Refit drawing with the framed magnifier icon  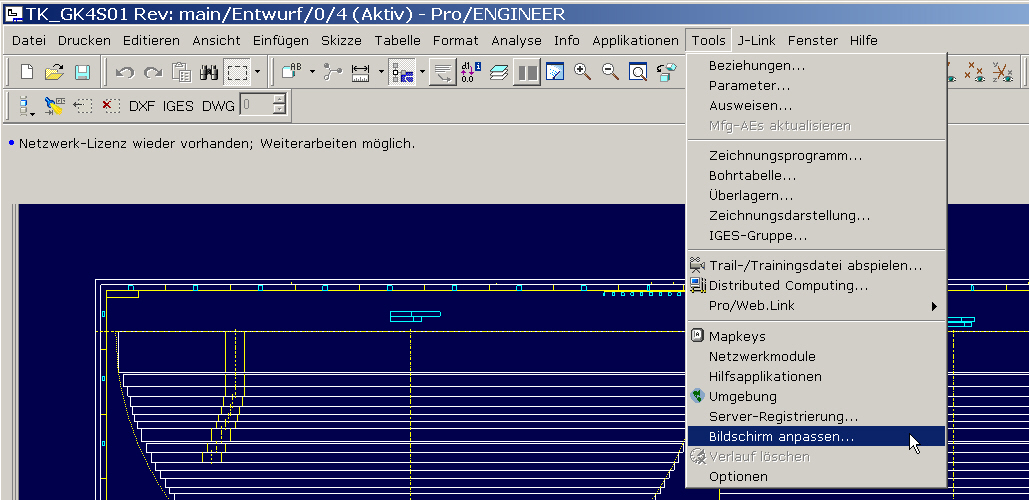pyautogui.click(x=639, y=72)
